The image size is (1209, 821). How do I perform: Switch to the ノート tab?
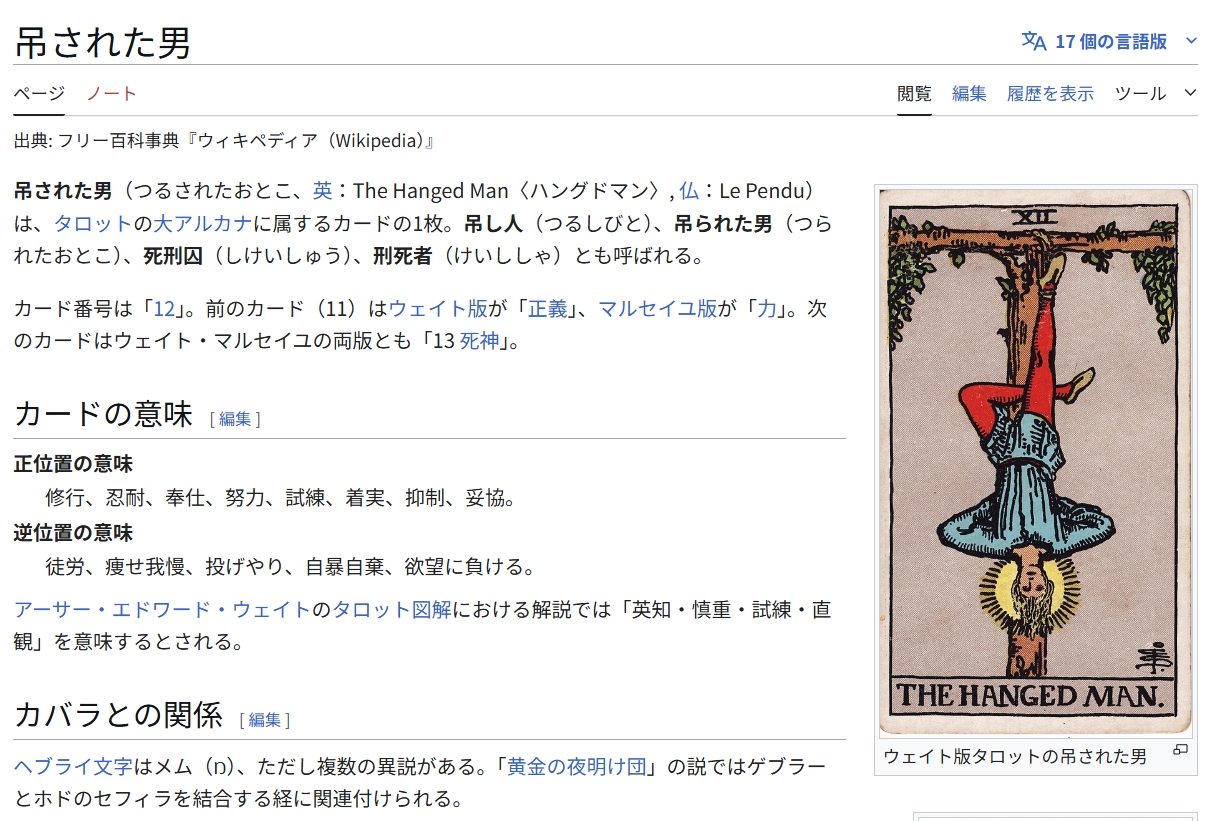point(111,93)
